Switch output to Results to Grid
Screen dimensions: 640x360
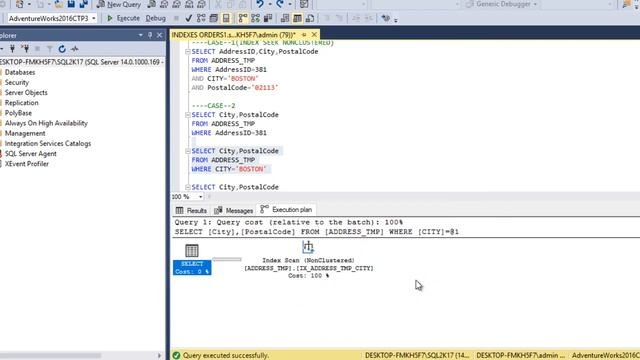[x=298, y=18]
